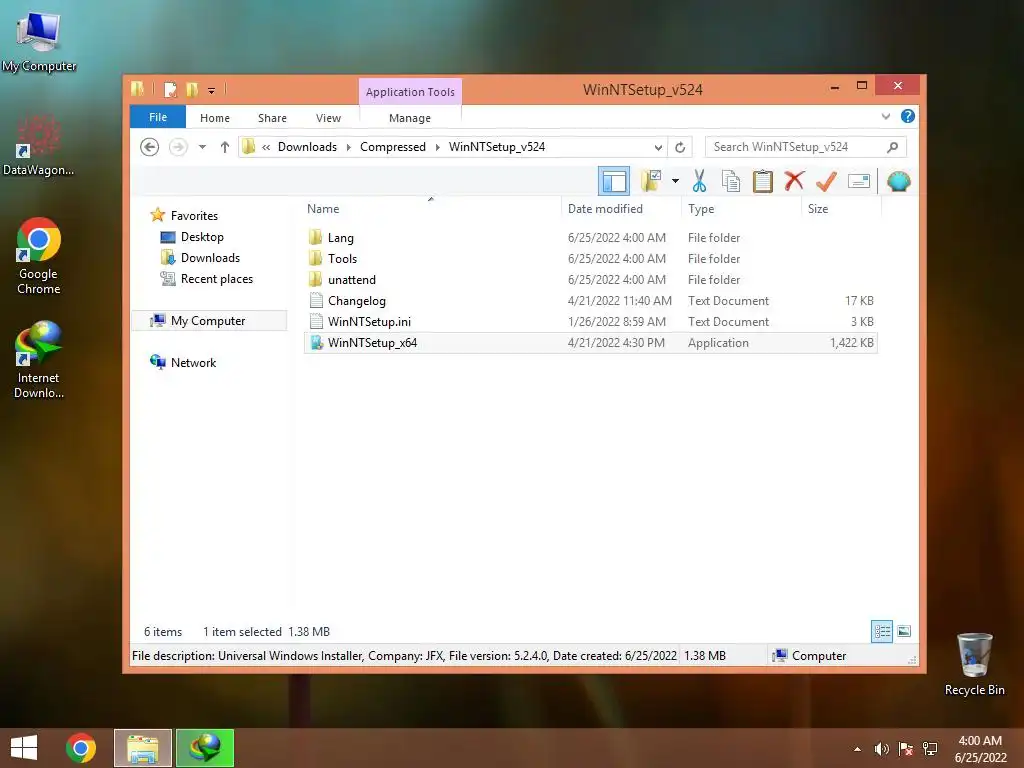The height and width of the screenshot is (768, 1024).
Task: Click the Paste clipboard icon
Action: pyautogui.click(x=762, y=181)
